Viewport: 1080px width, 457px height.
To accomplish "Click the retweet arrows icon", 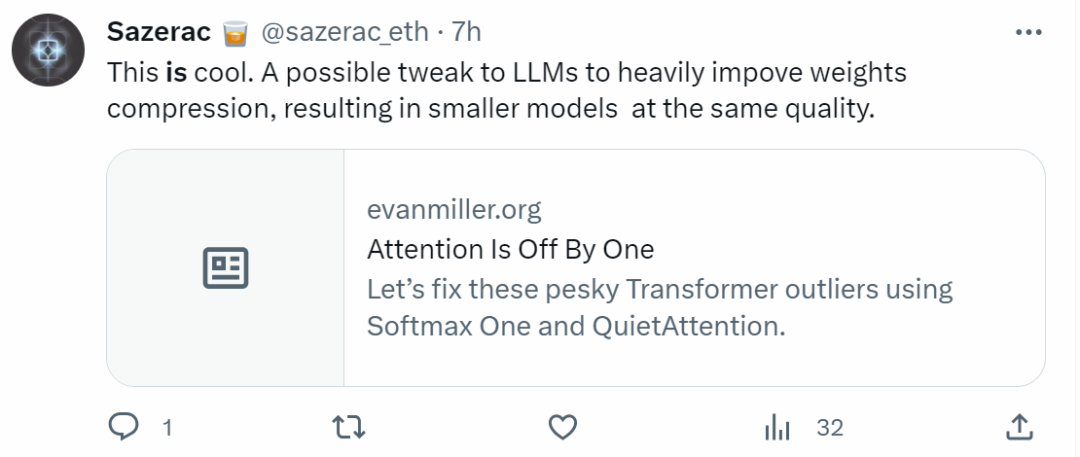I will coord(349,428).
